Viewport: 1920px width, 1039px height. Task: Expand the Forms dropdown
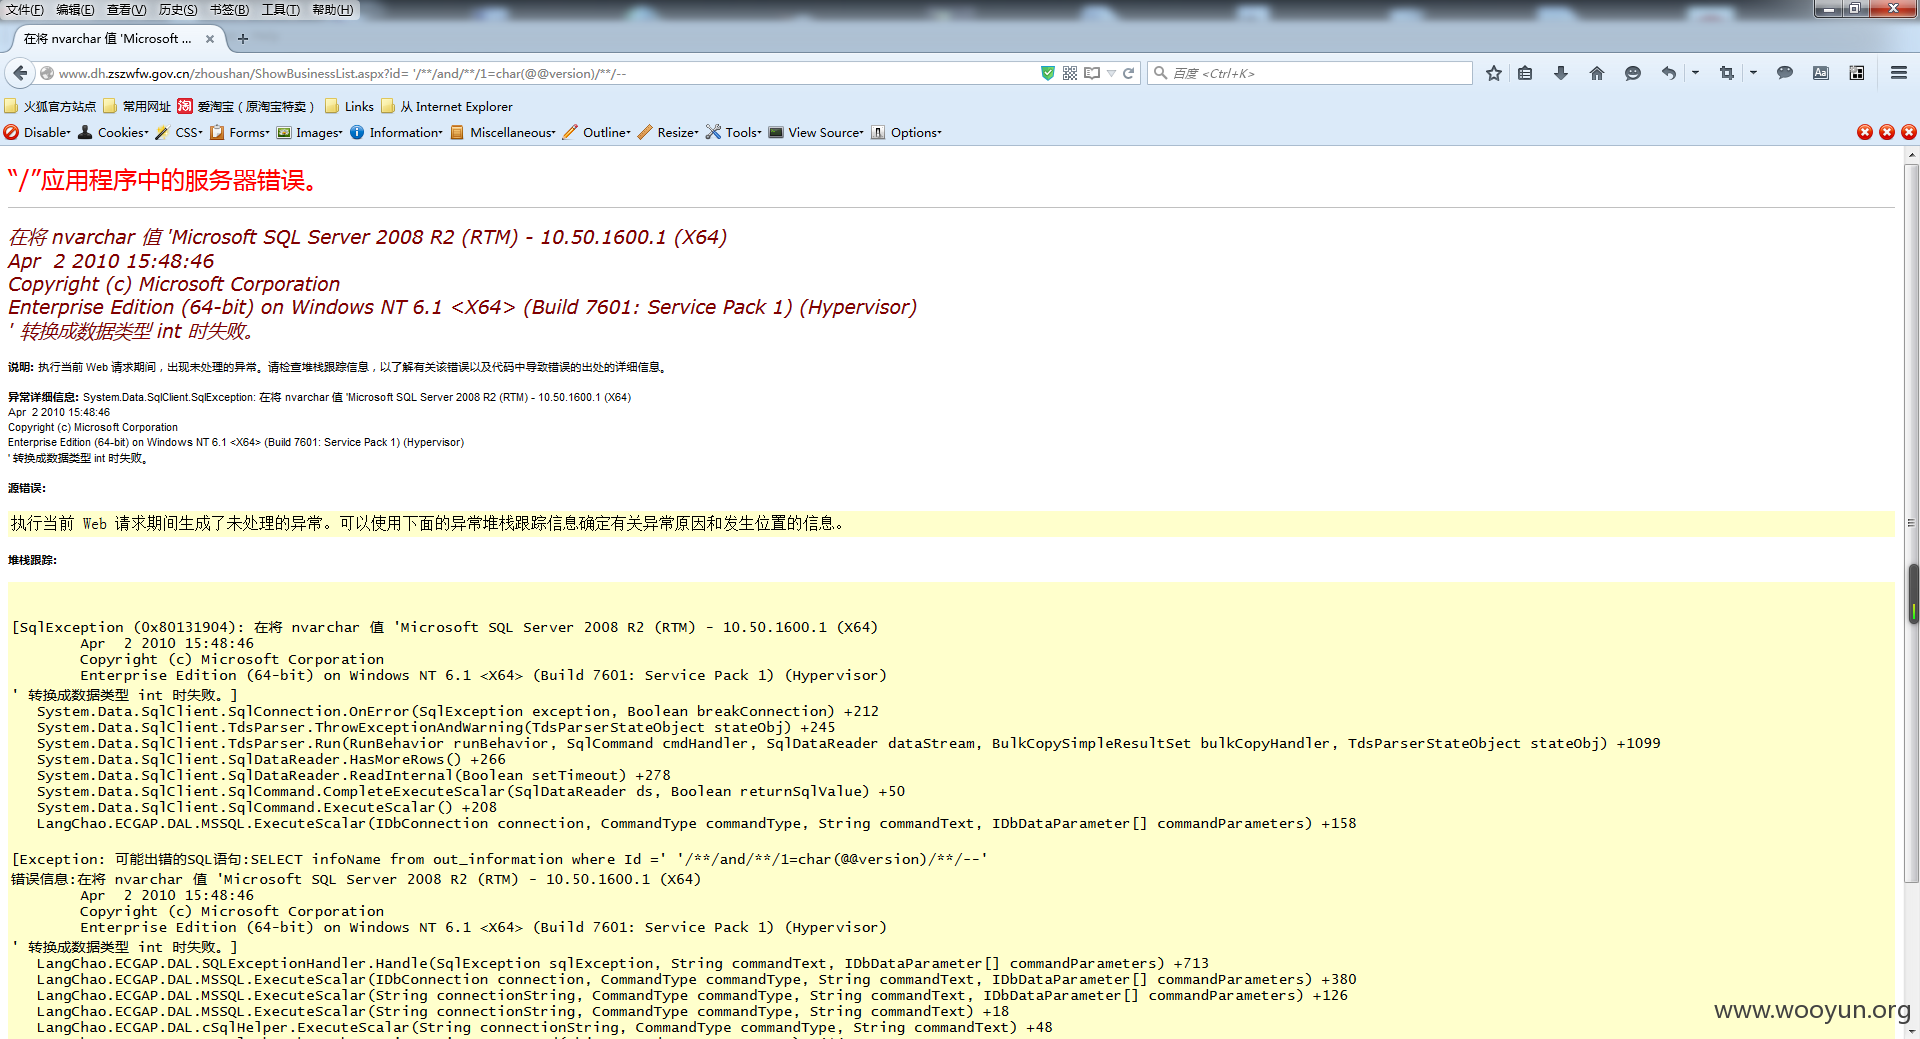click(x=240, y=132)
